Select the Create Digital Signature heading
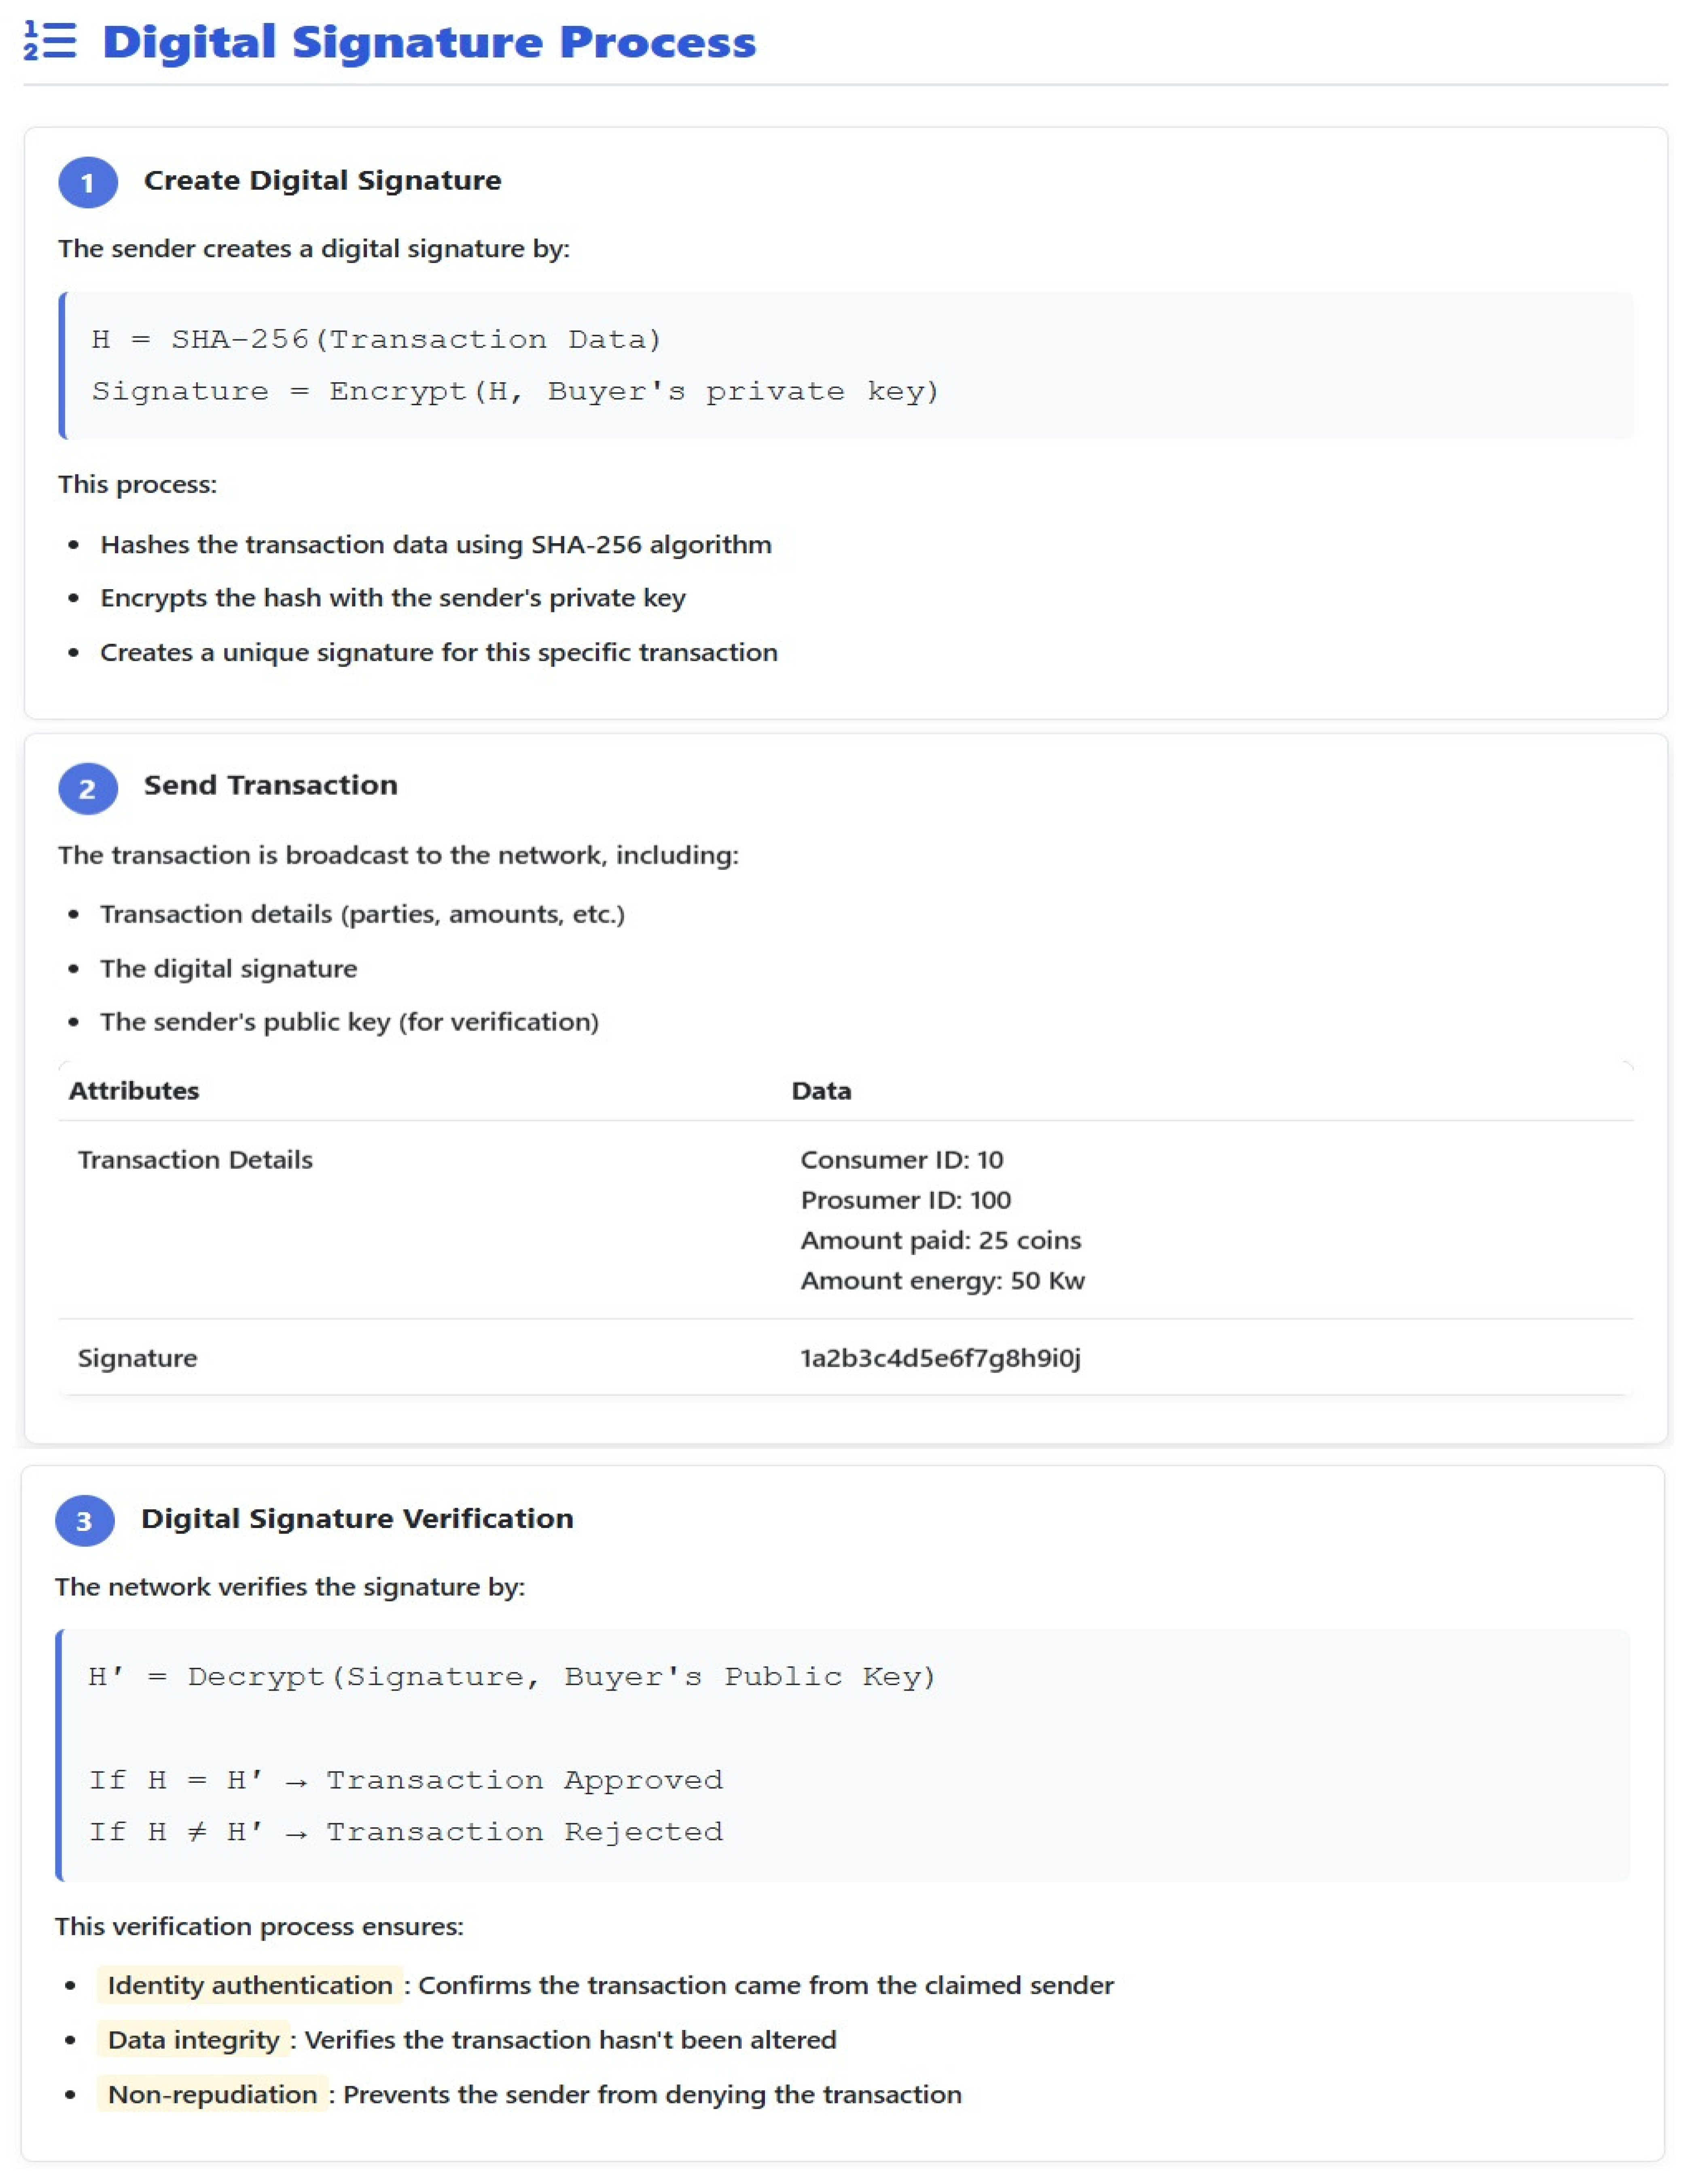The width and height of the screenshot is (1688, 2184). point(322,181)
